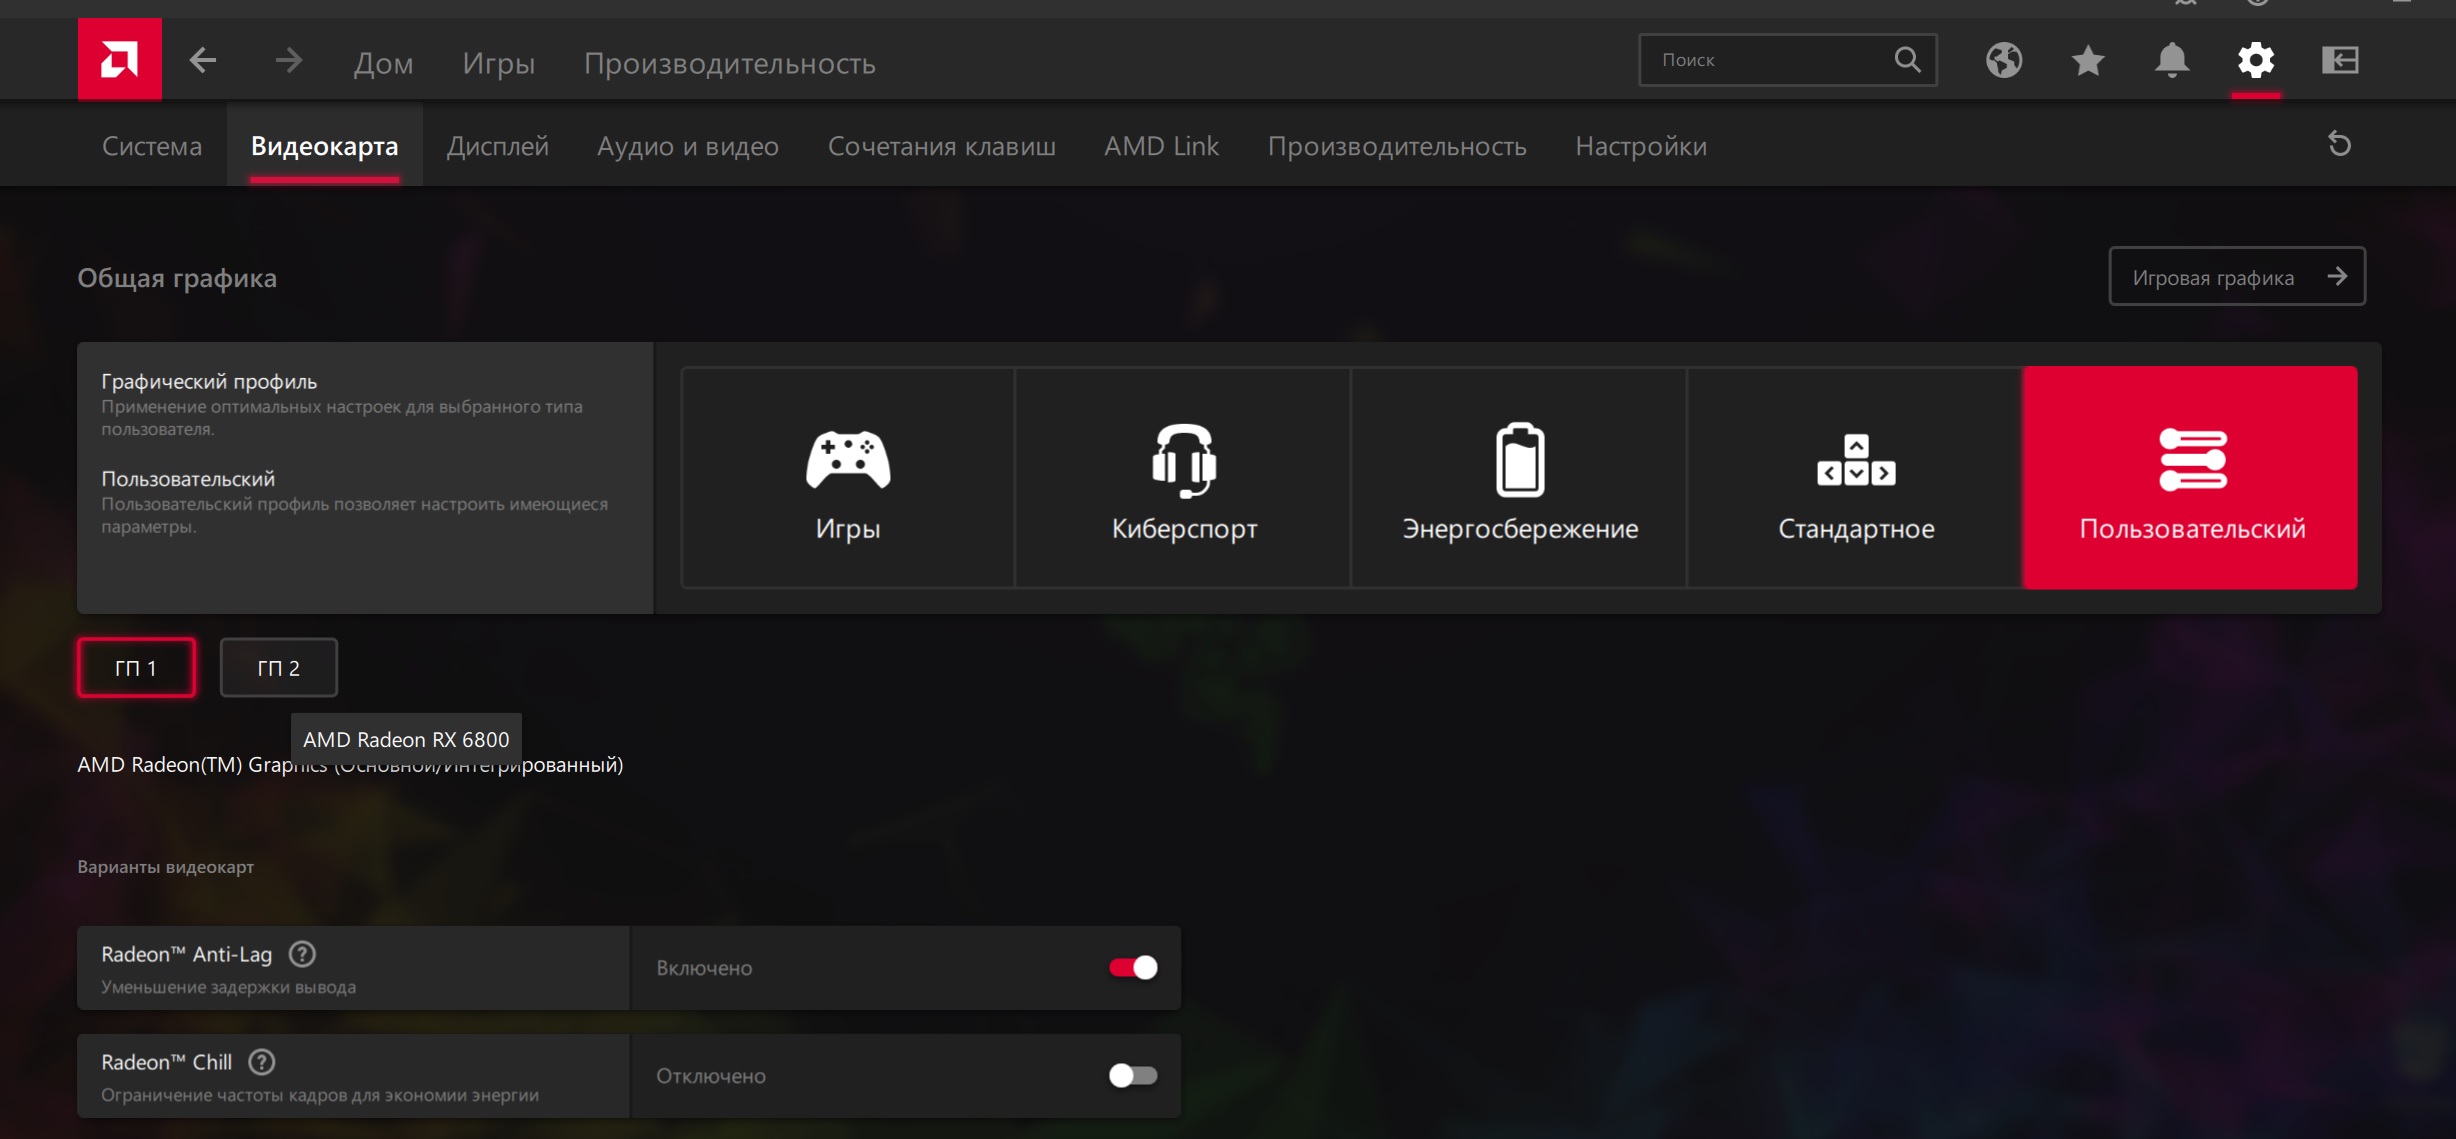Click the Общая графика heading

coord(177,278)
